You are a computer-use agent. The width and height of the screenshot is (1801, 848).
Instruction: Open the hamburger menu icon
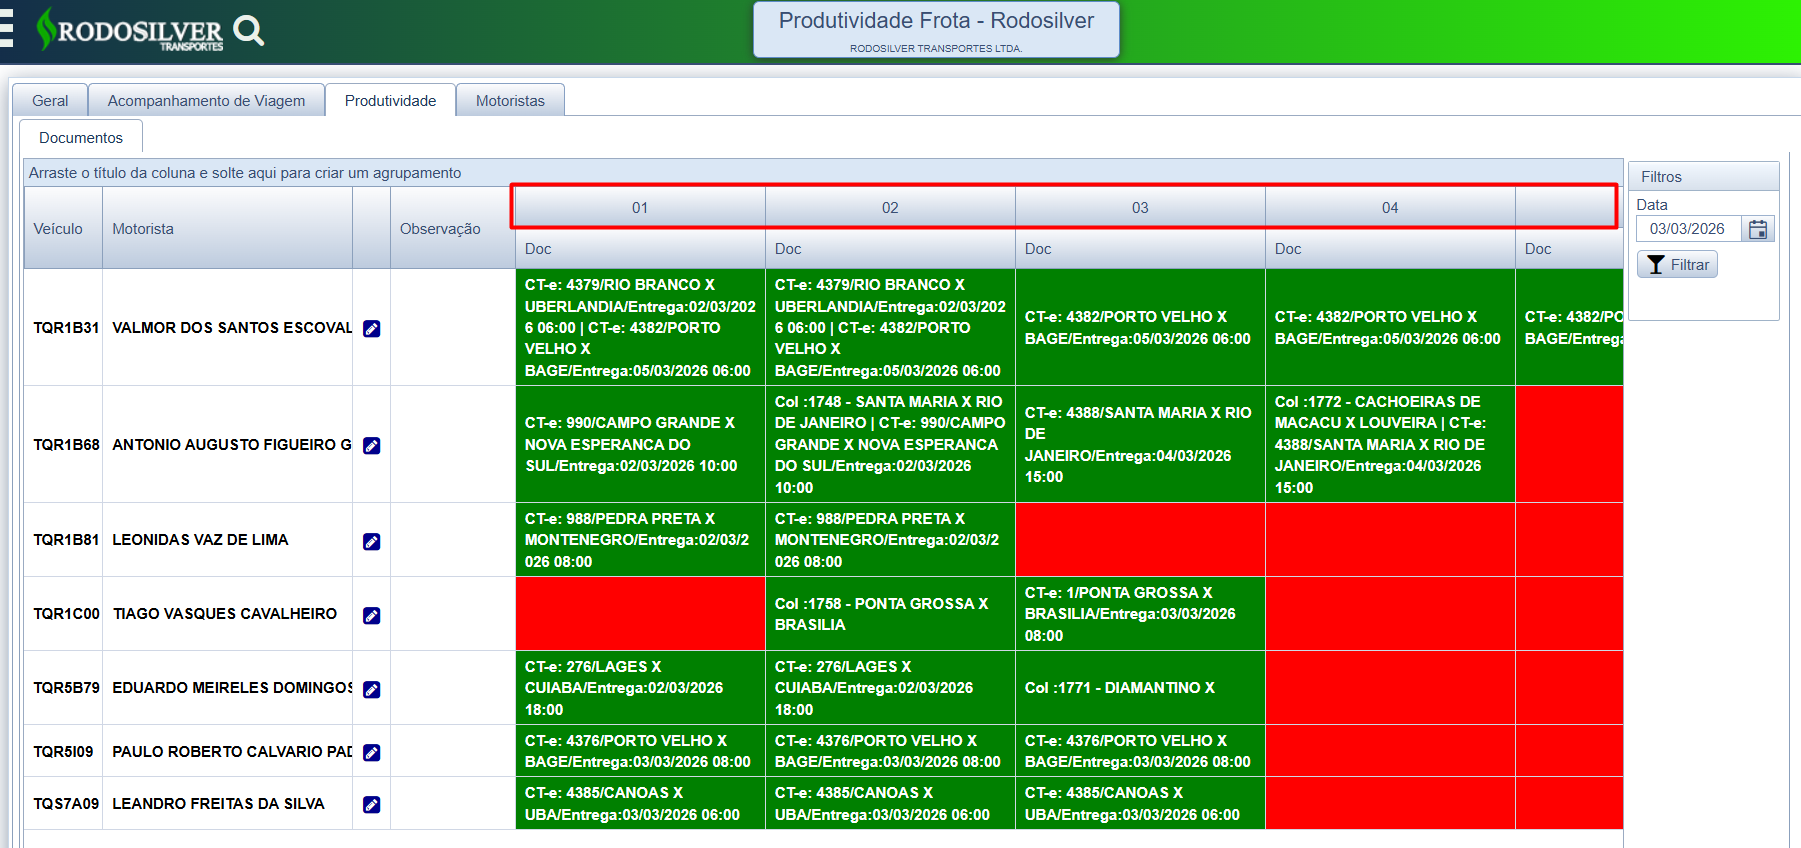[6, 30]
